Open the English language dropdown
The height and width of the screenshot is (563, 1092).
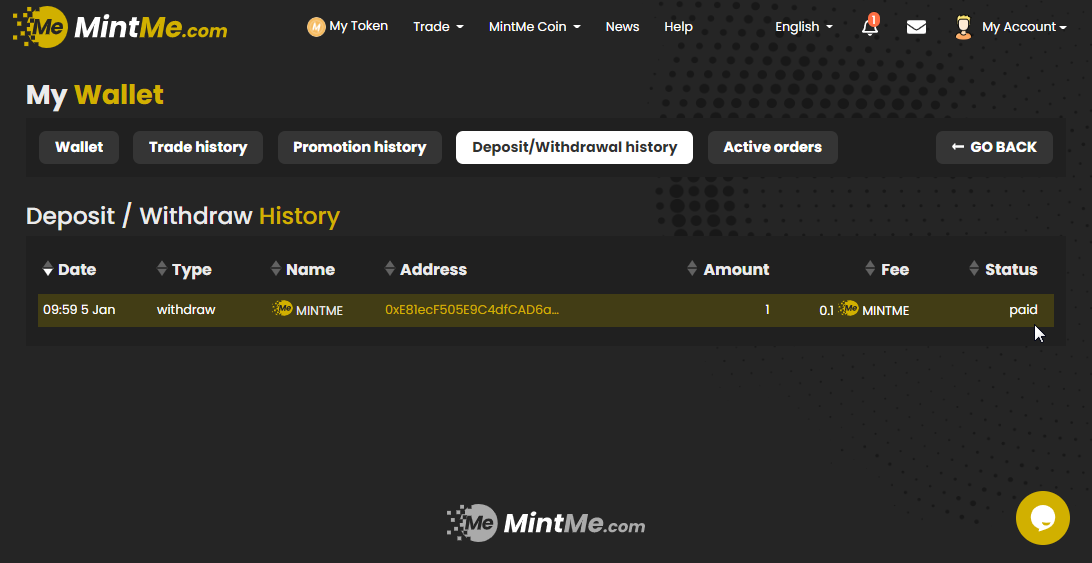tap(803, 27)
